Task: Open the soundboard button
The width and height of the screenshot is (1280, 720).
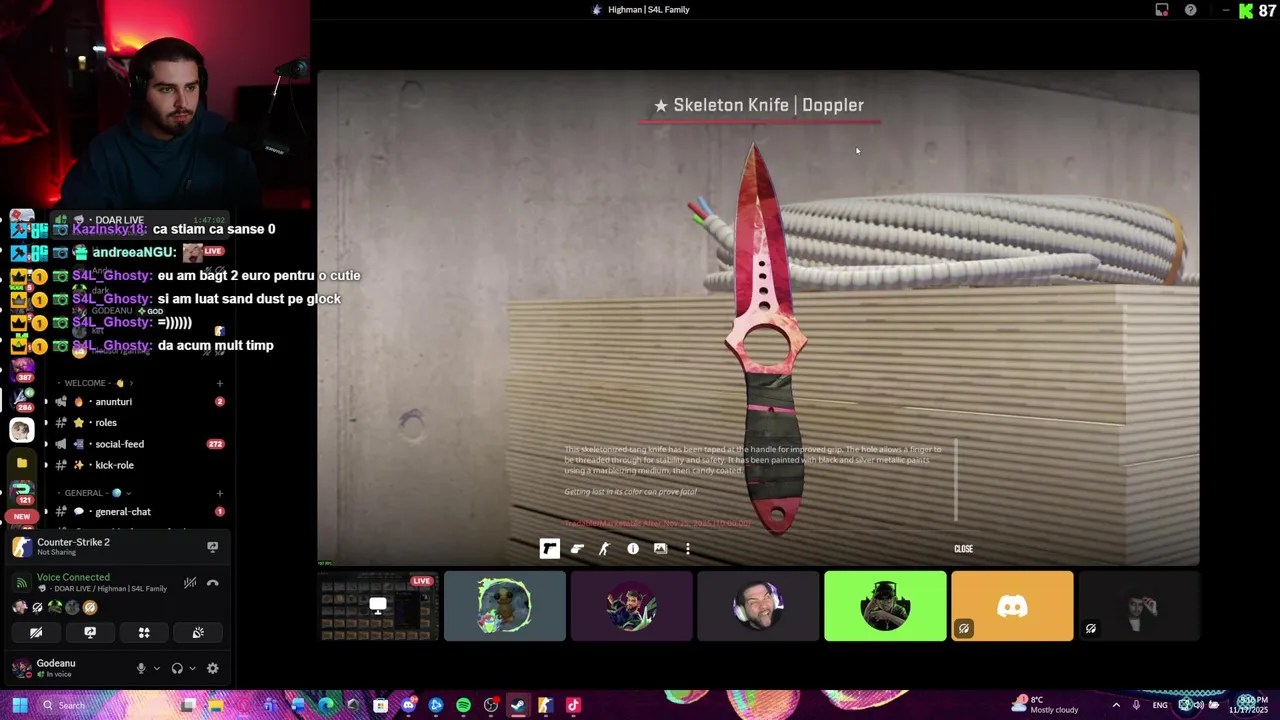Action: 198,632
